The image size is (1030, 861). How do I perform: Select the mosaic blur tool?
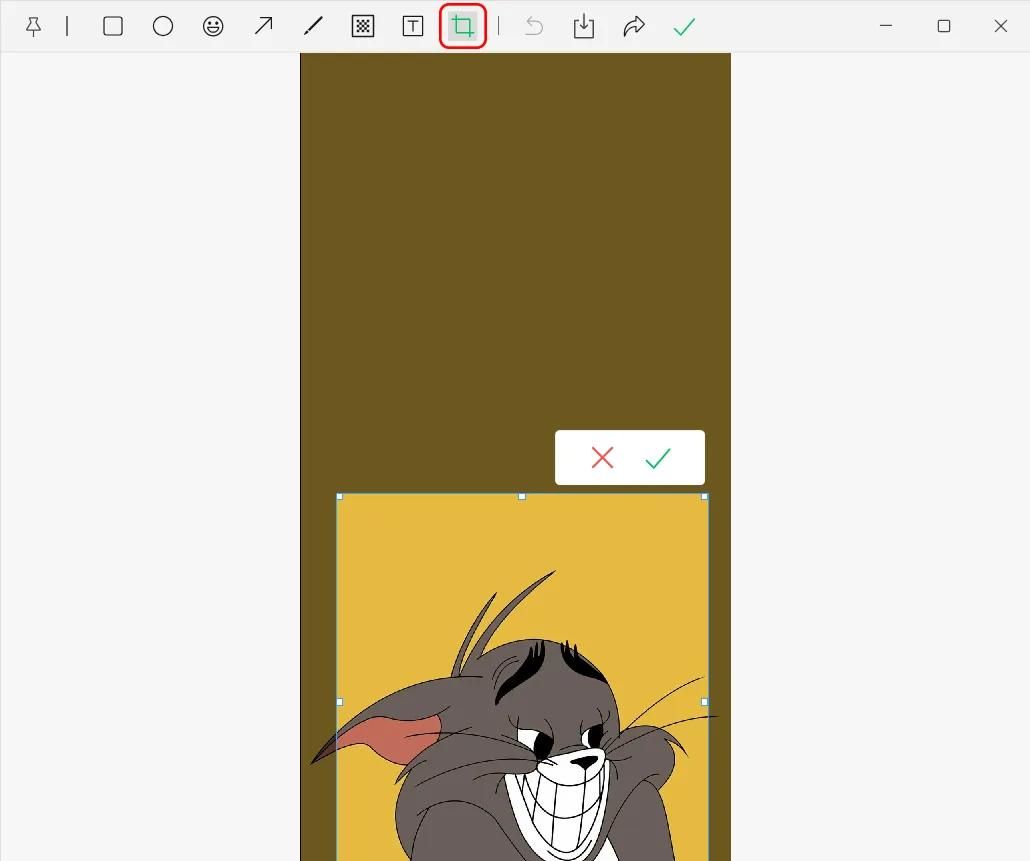tap(363, 27)
